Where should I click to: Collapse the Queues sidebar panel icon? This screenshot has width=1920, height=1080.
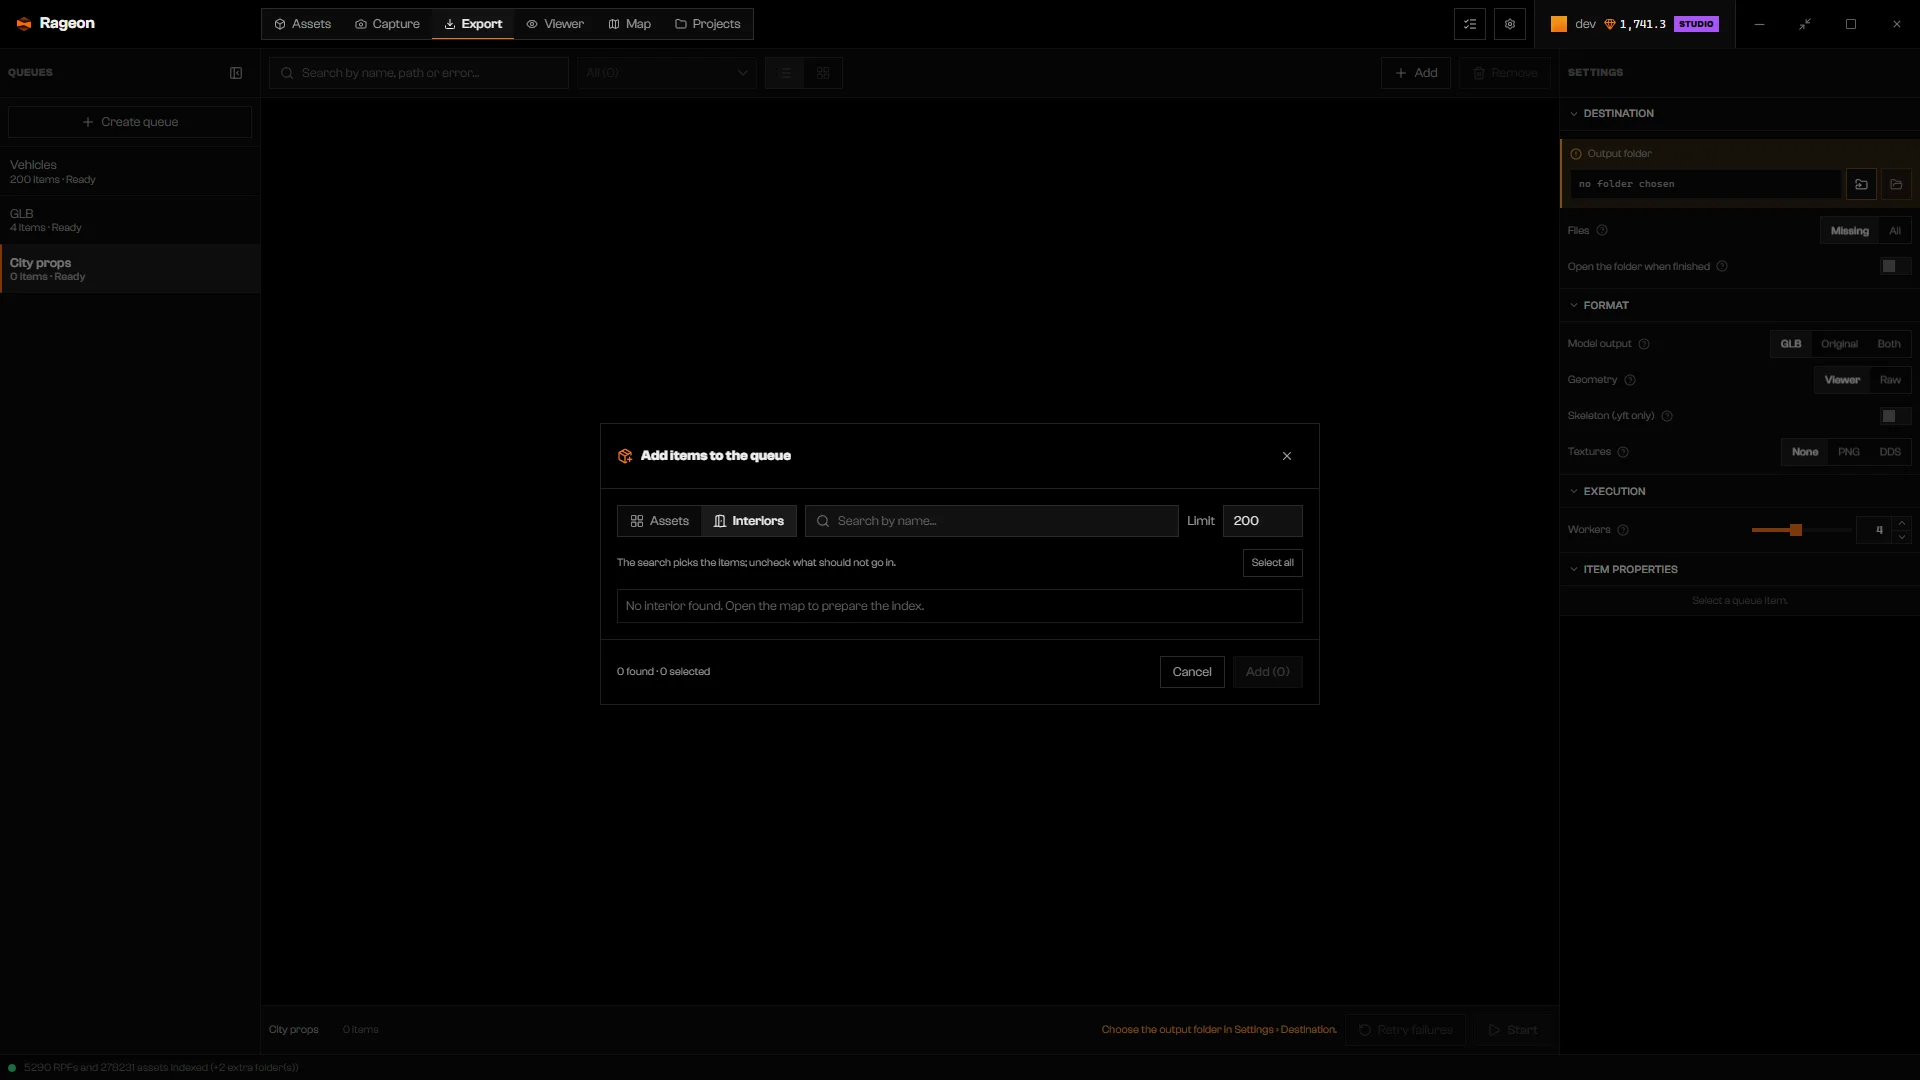coord(236,73)
